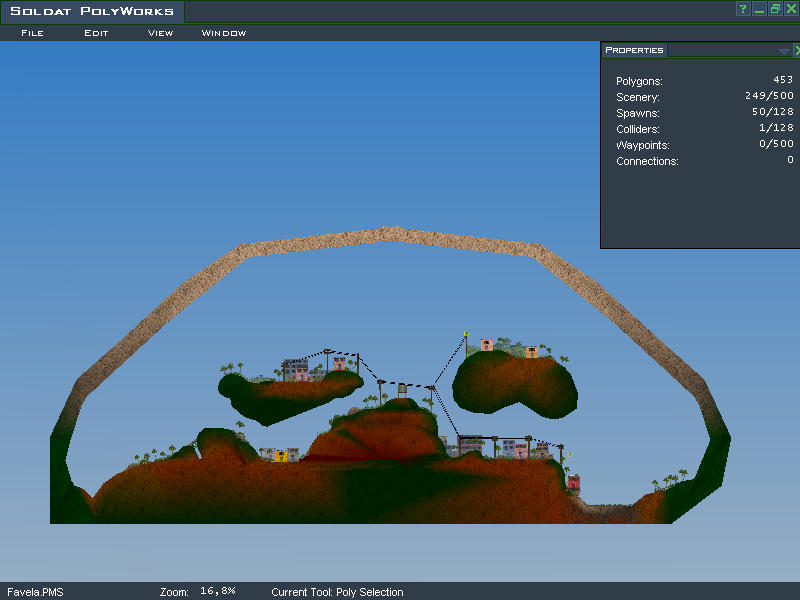Click the green help question mark icon
The height and width of the screenshot is (600, 800).
coord(743,9)
